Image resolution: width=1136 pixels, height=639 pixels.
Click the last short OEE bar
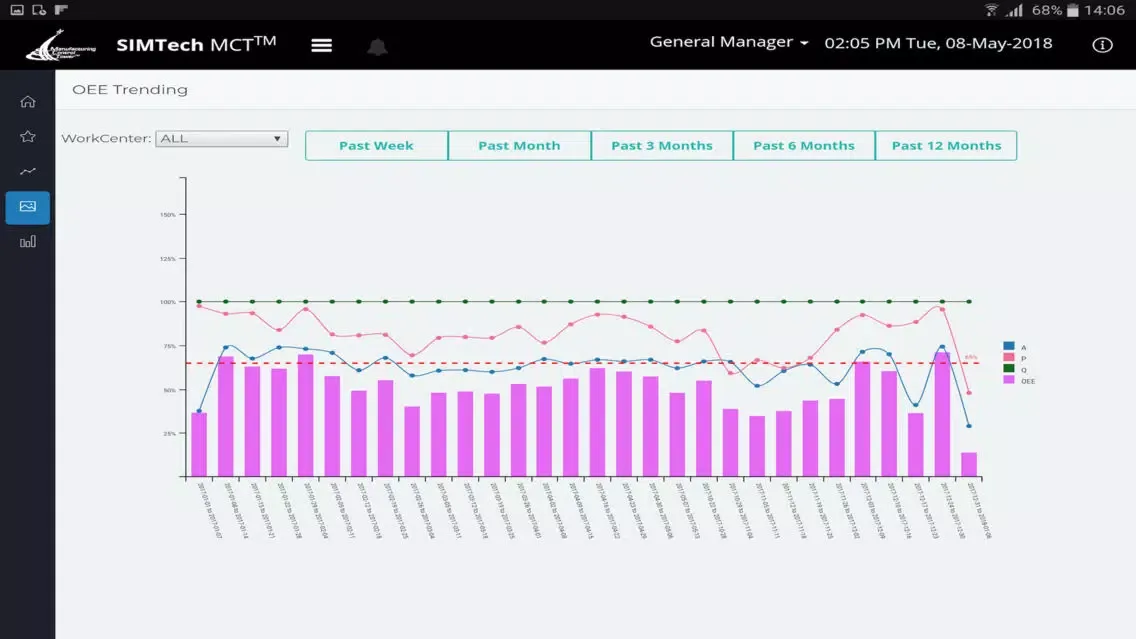(969, 464)
